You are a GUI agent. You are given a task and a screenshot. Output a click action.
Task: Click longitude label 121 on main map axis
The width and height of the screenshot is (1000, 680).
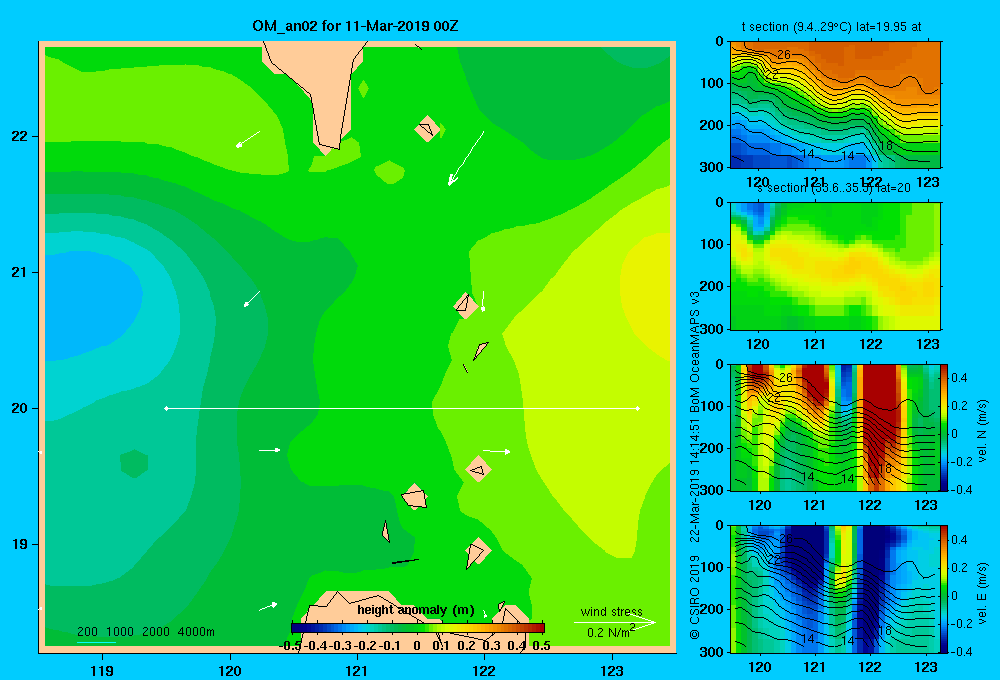tap(357, 670)
